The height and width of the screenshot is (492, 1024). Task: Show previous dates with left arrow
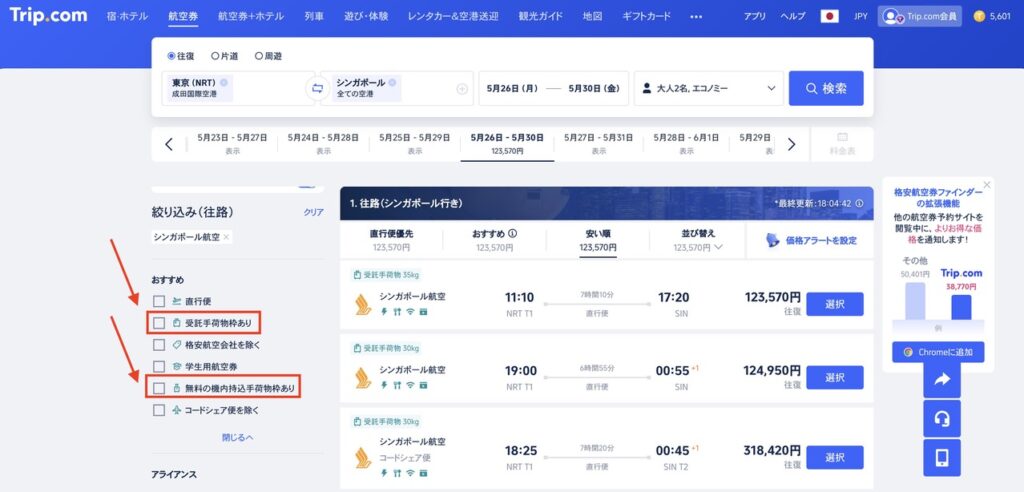(x=168, y=144)
